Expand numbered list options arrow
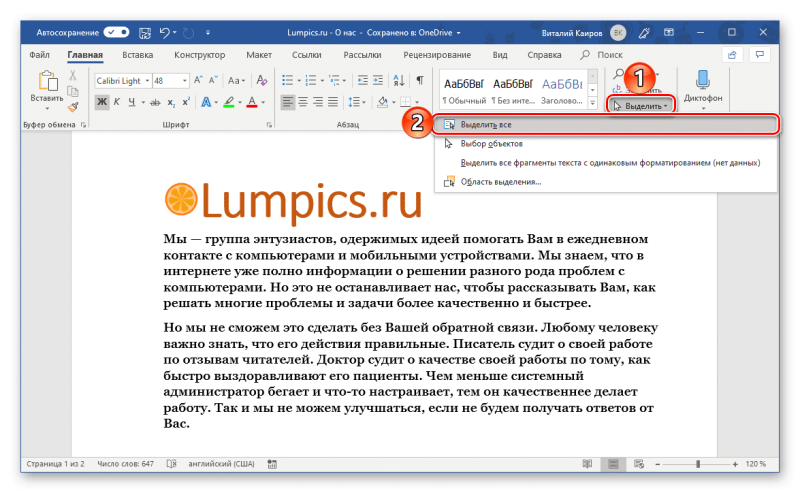Image resolution: width=800 pixels, height=493 pixels. pyautogui.click(x=322, y=81)
